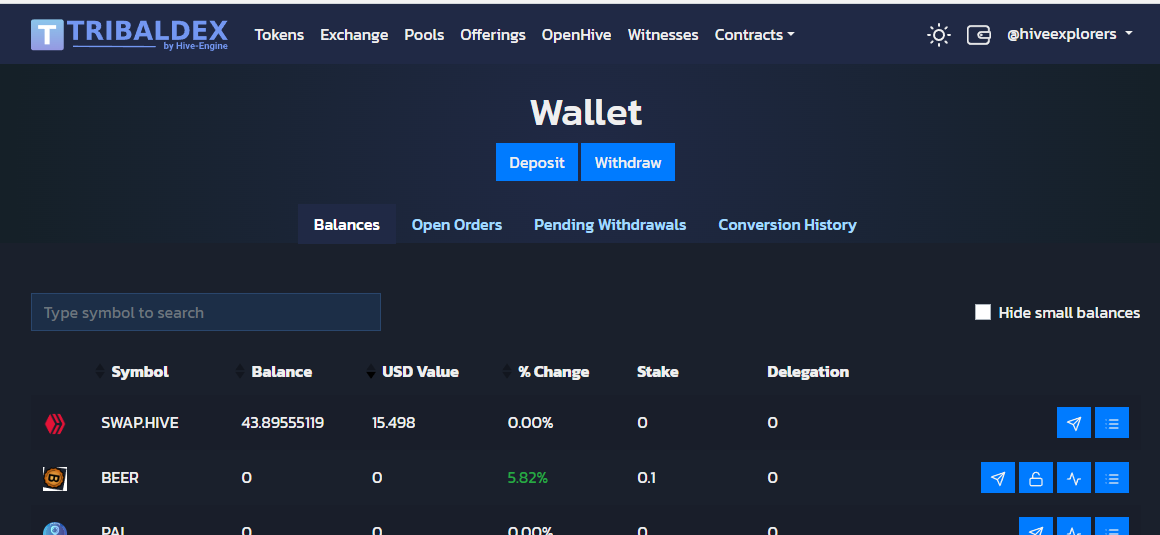The height and width of the screenshot is (535, 1160).
Task: Click the SWAP.HIVE symbol text
Action: [140, 423]
